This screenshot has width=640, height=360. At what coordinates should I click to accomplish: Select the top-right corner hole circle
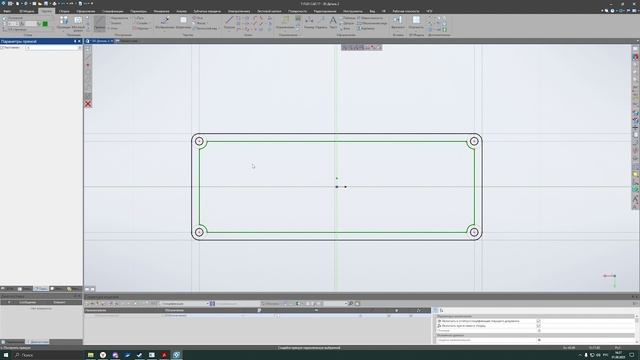(x=474, y=141)
